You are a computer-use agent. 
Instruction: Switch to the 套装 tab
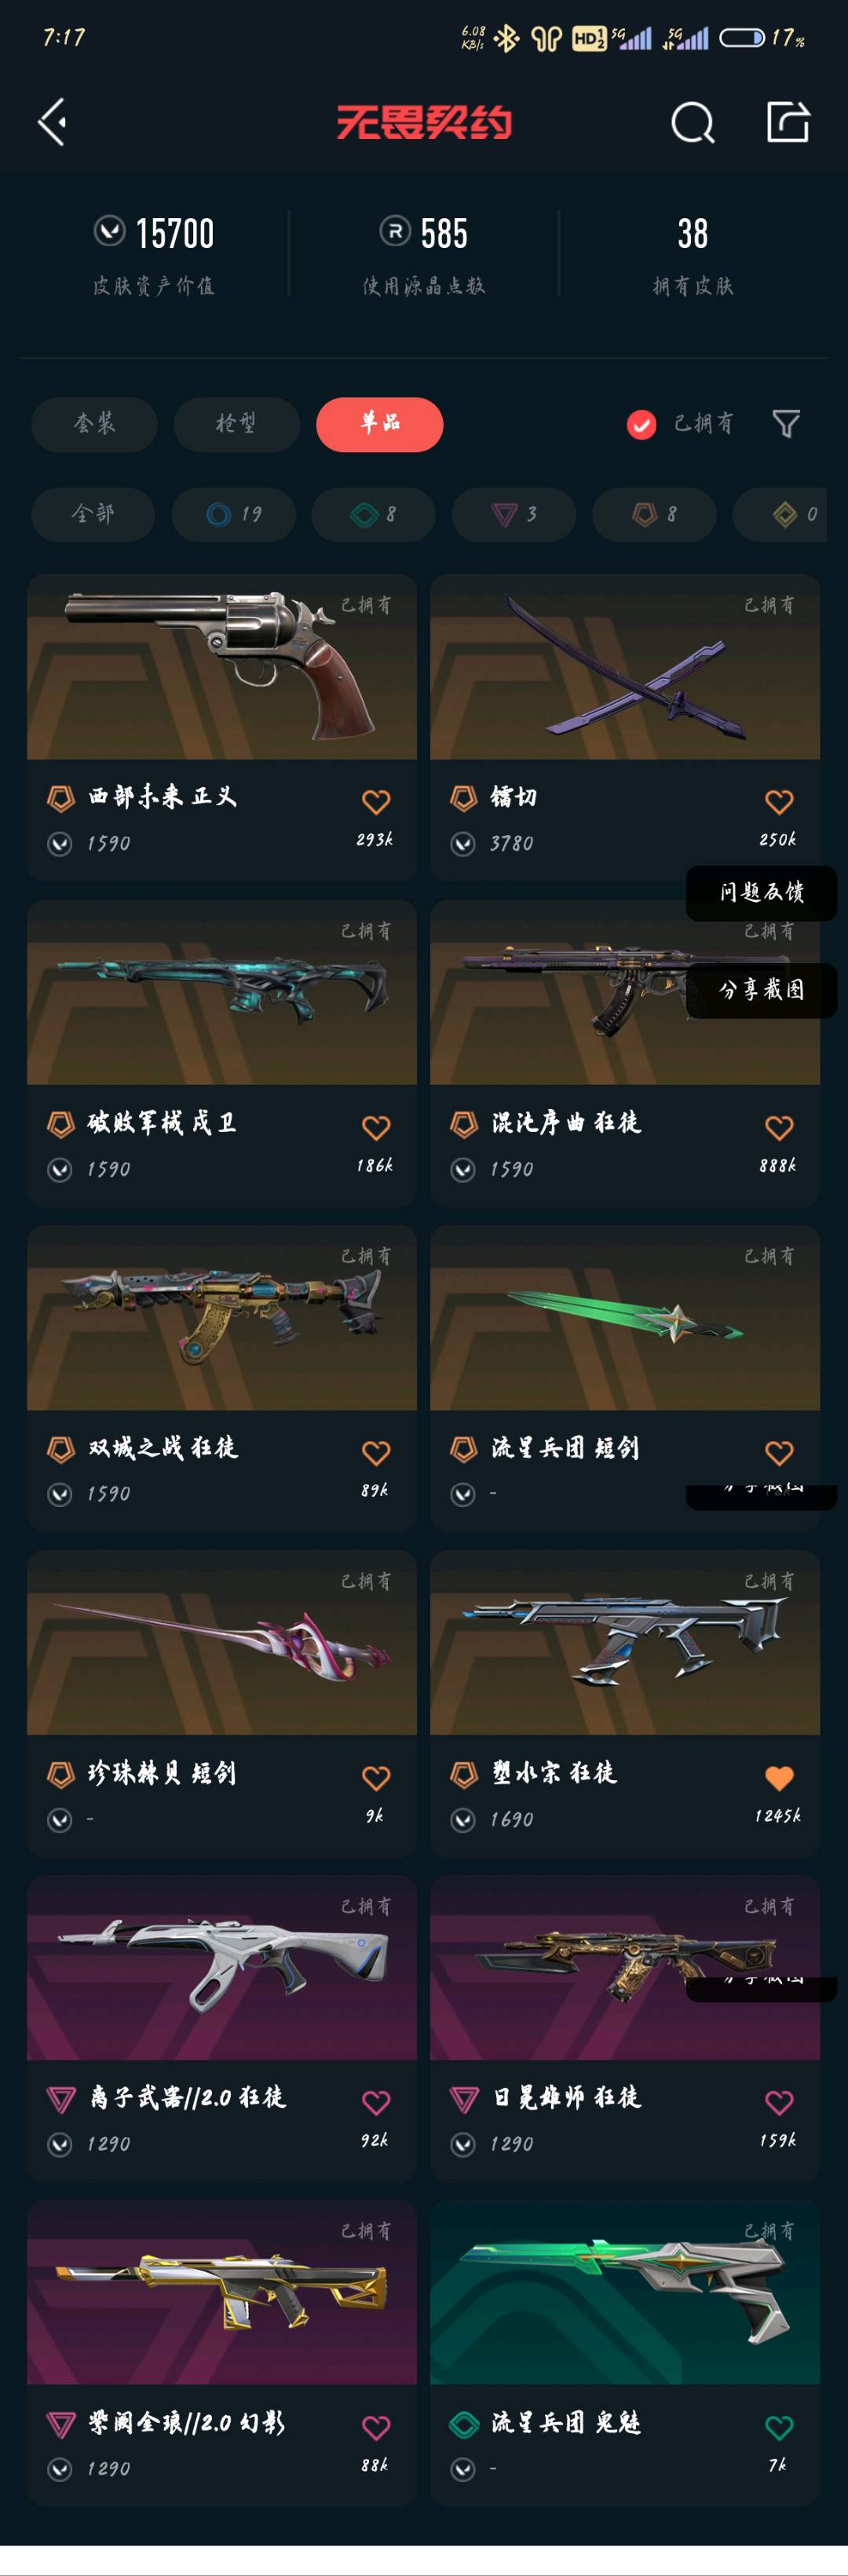click(94, 424)
